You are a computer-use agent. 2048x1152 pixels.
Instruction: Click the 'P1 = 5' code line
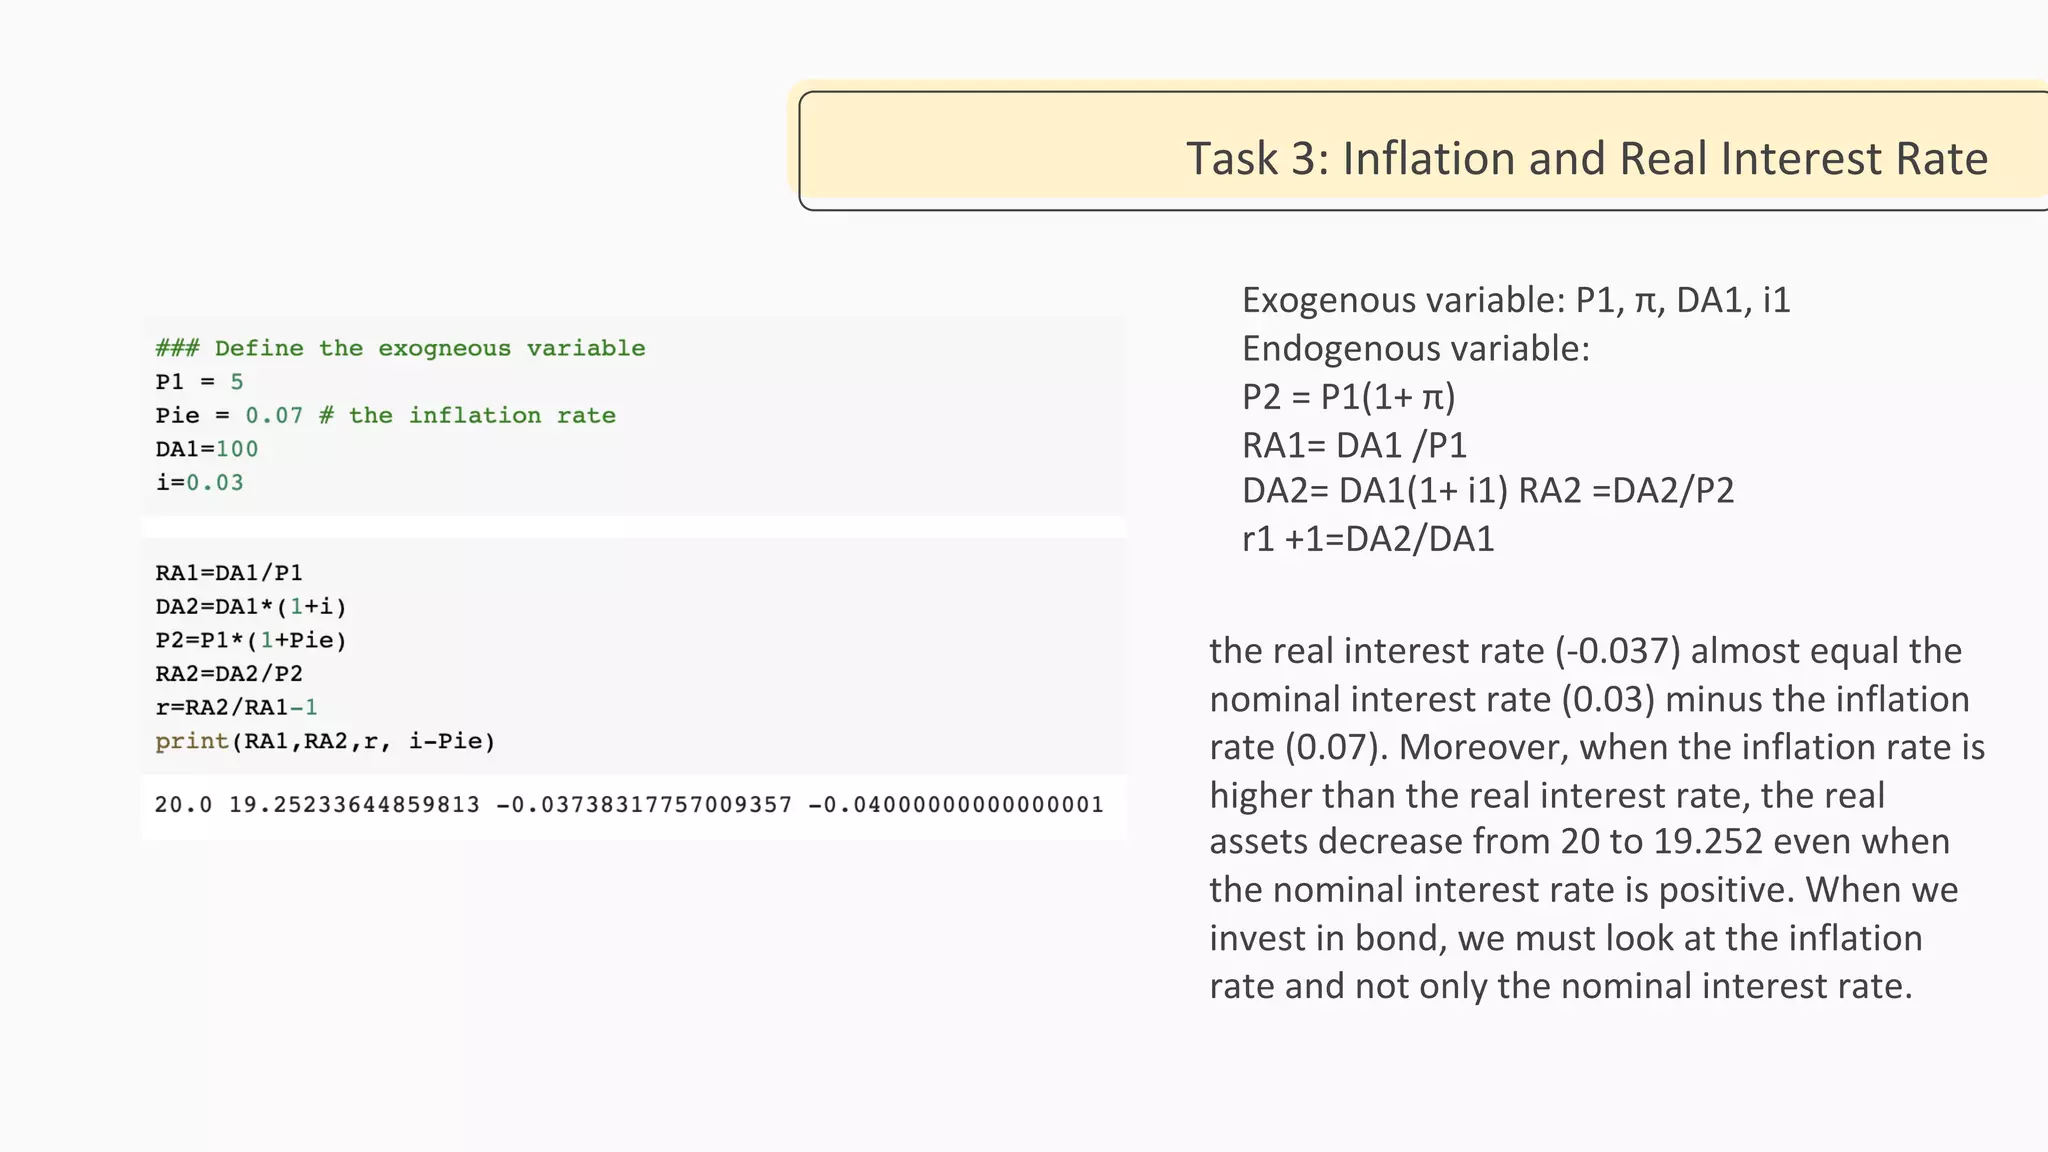199,382
